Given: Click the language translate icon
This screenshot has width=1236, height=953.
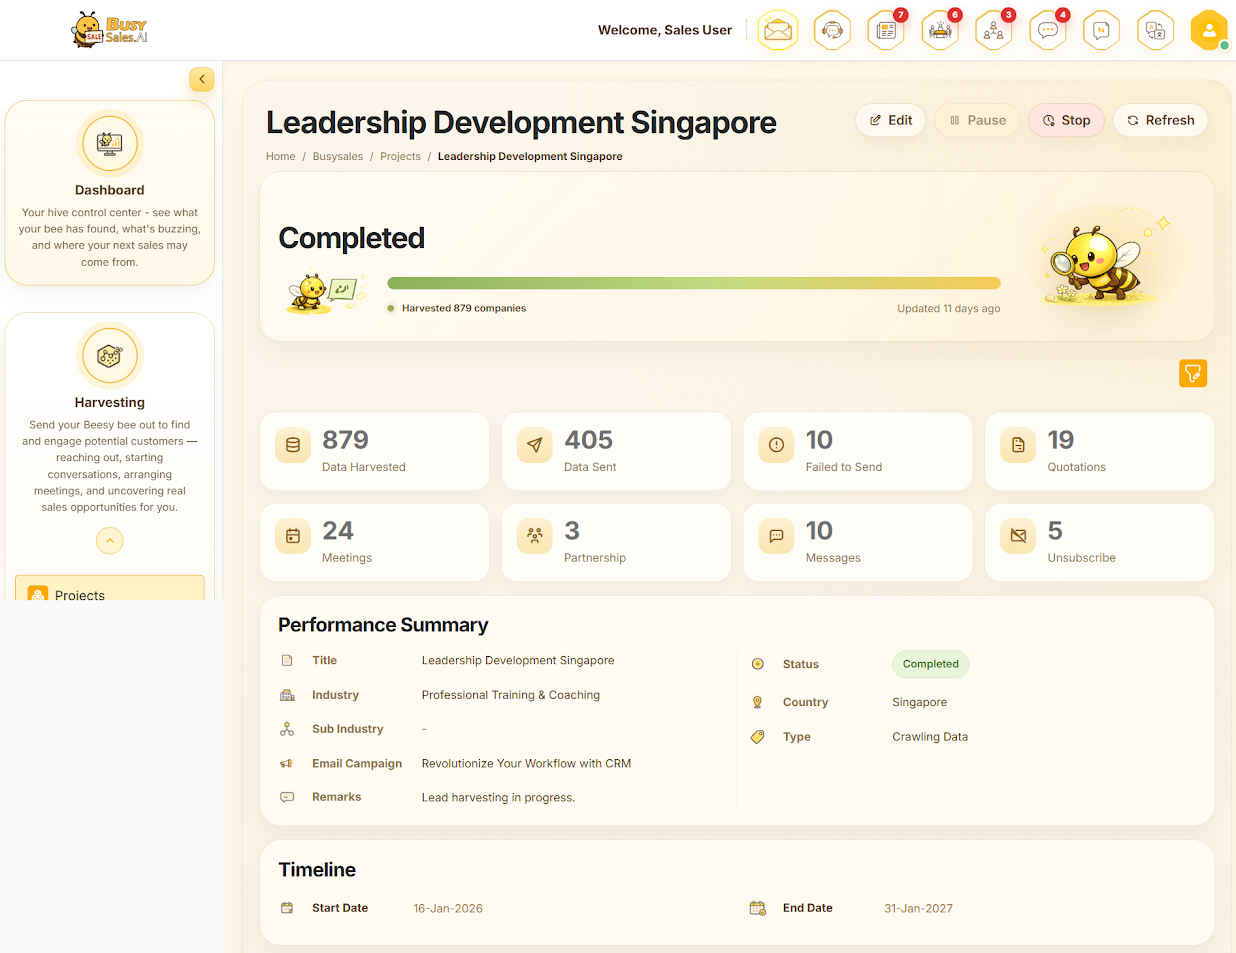Looking at the screenshot, I should [x=1155, y=30].
